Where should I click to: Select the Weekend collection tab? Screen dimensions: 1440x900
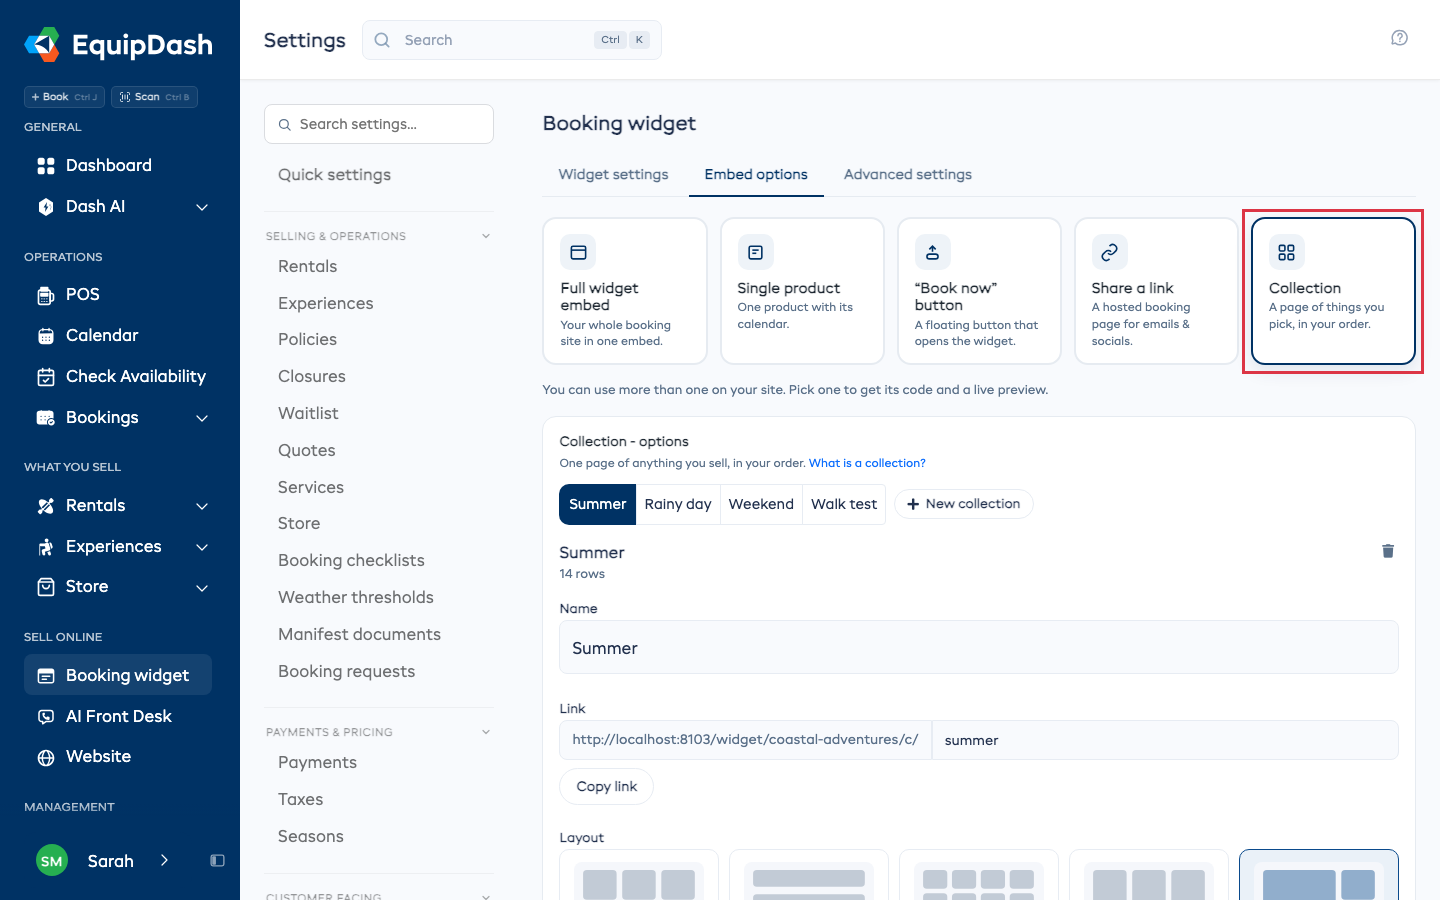(761, 504)
